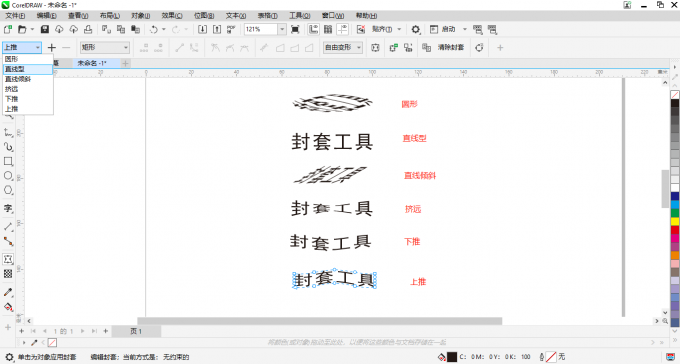Select the Connector tool
The width and height of the screenshot is (680, 364).
(8, 241)
